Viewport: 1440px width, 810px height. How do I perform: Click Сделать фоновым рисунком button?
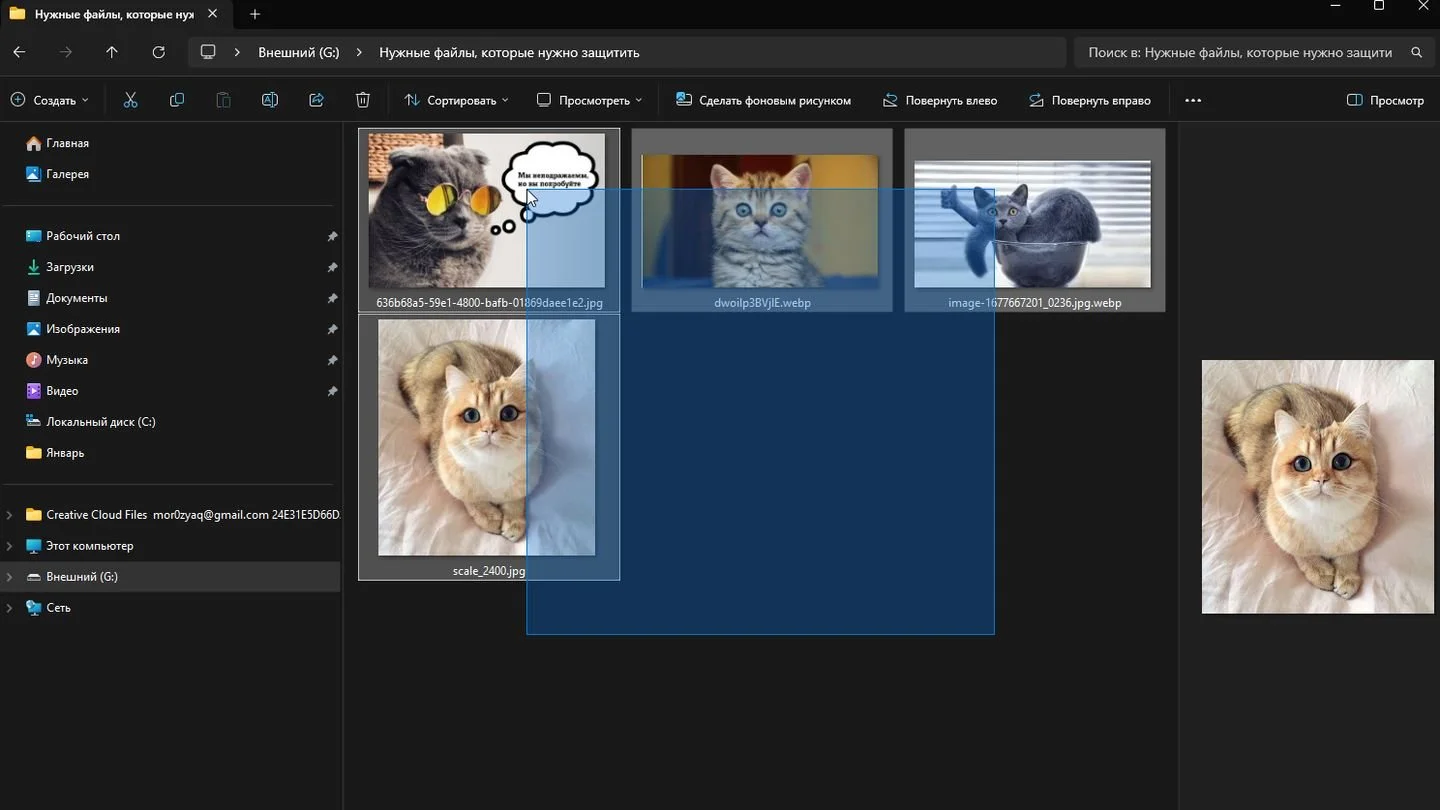pyautogui.click(x=763, y=100)
